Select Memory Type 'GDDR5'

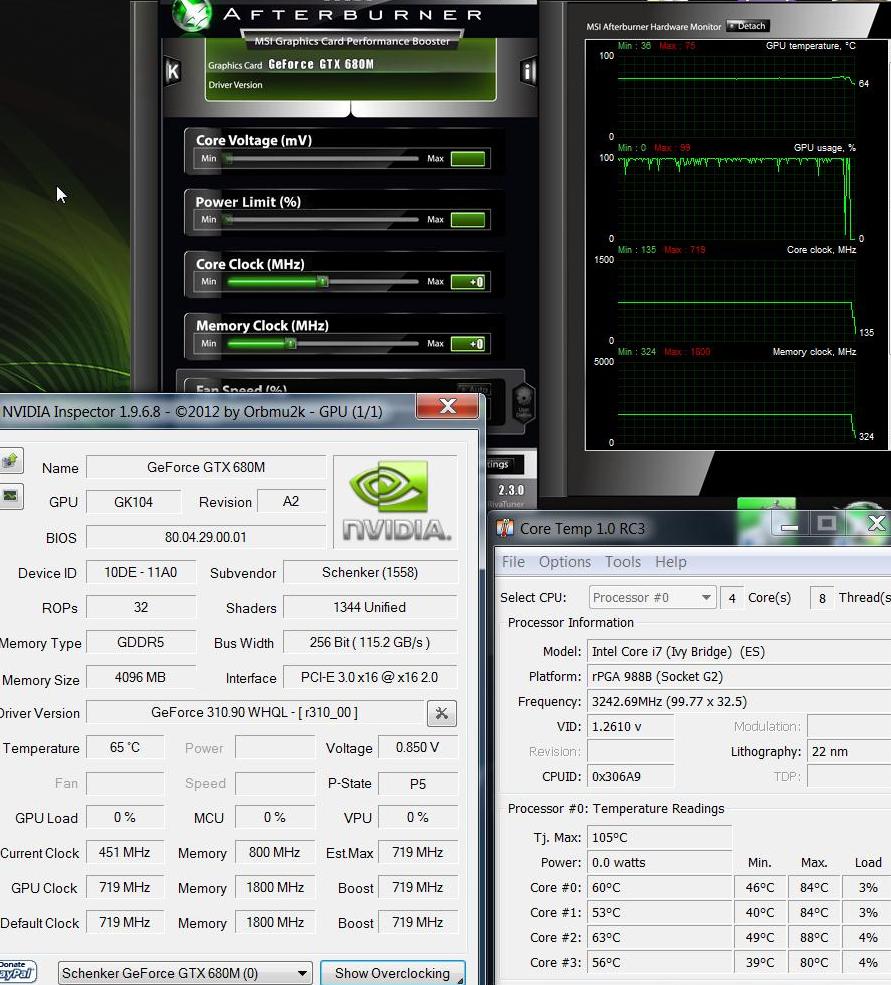click(x=141, y=642)
